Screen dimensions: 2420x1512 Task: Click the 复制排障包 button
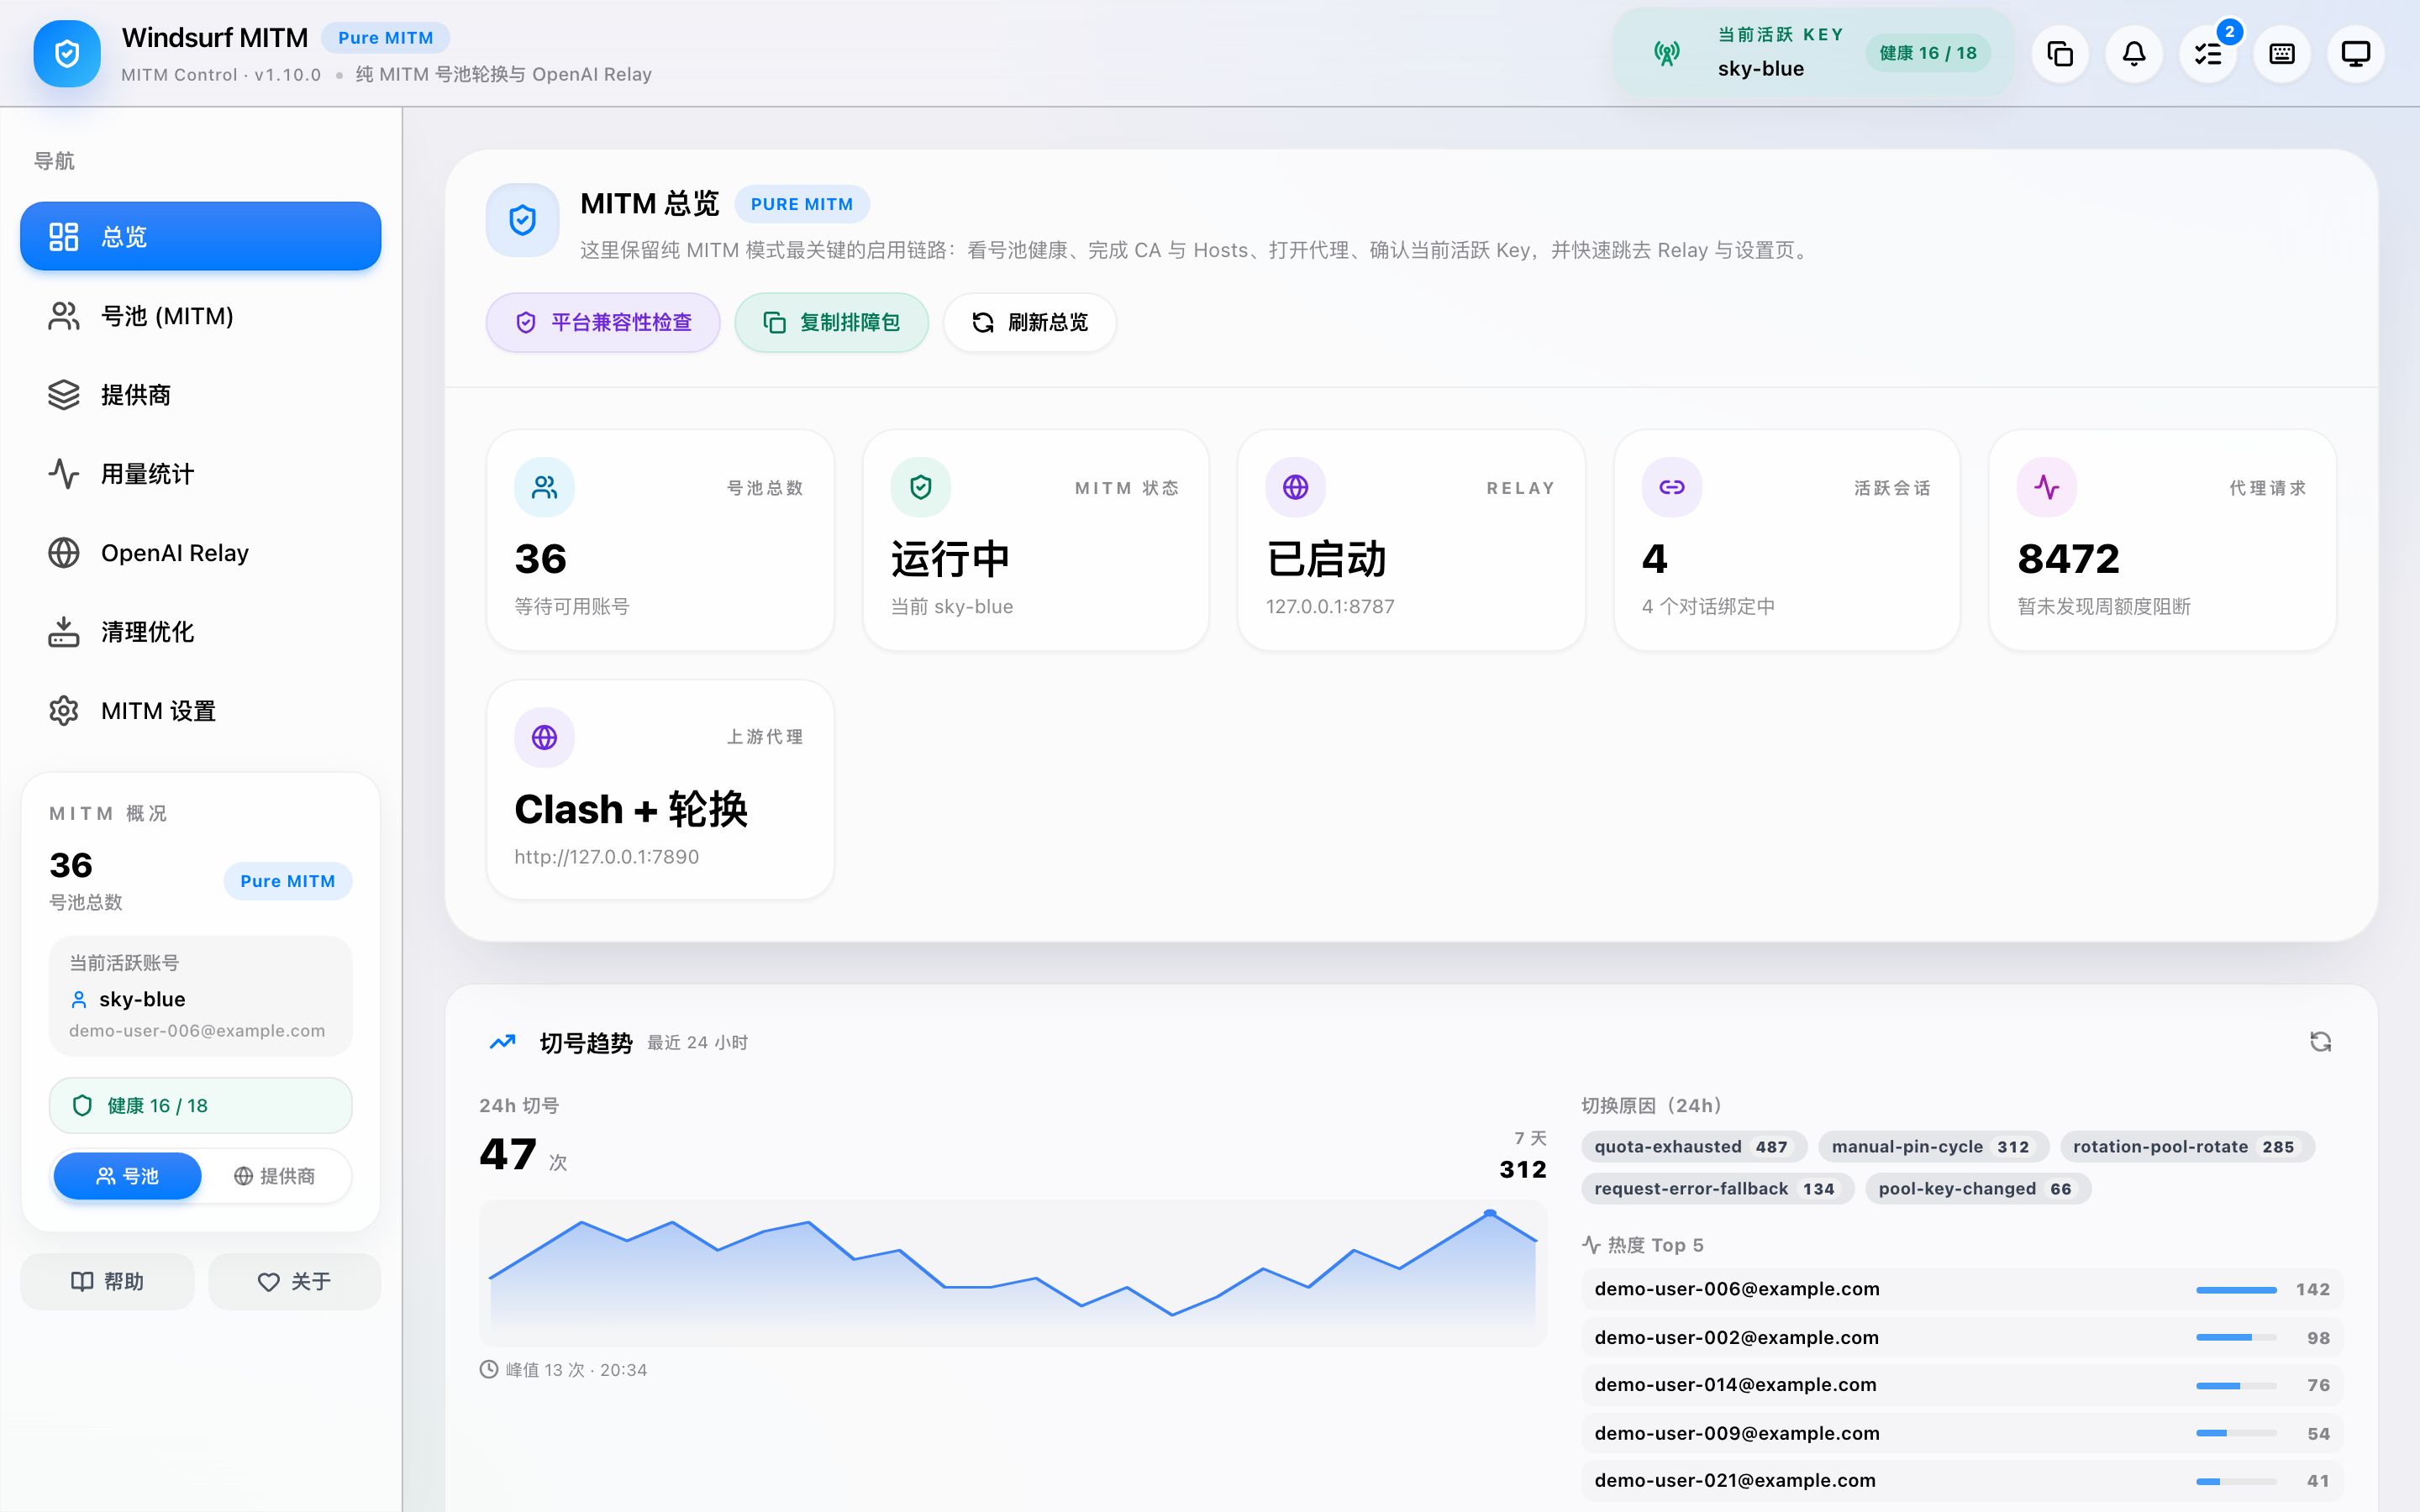point(831,322)
